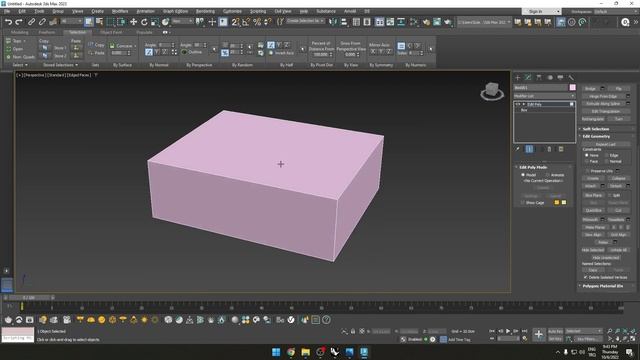Click the Hinge From Edge button
640x360 pixels.
coord(603,96)
